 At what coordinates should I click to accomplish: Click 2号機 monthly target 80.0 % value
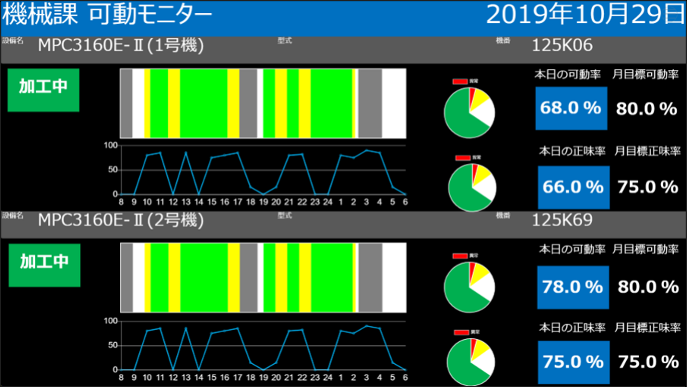pyautogui.click(x=648, y=287)
